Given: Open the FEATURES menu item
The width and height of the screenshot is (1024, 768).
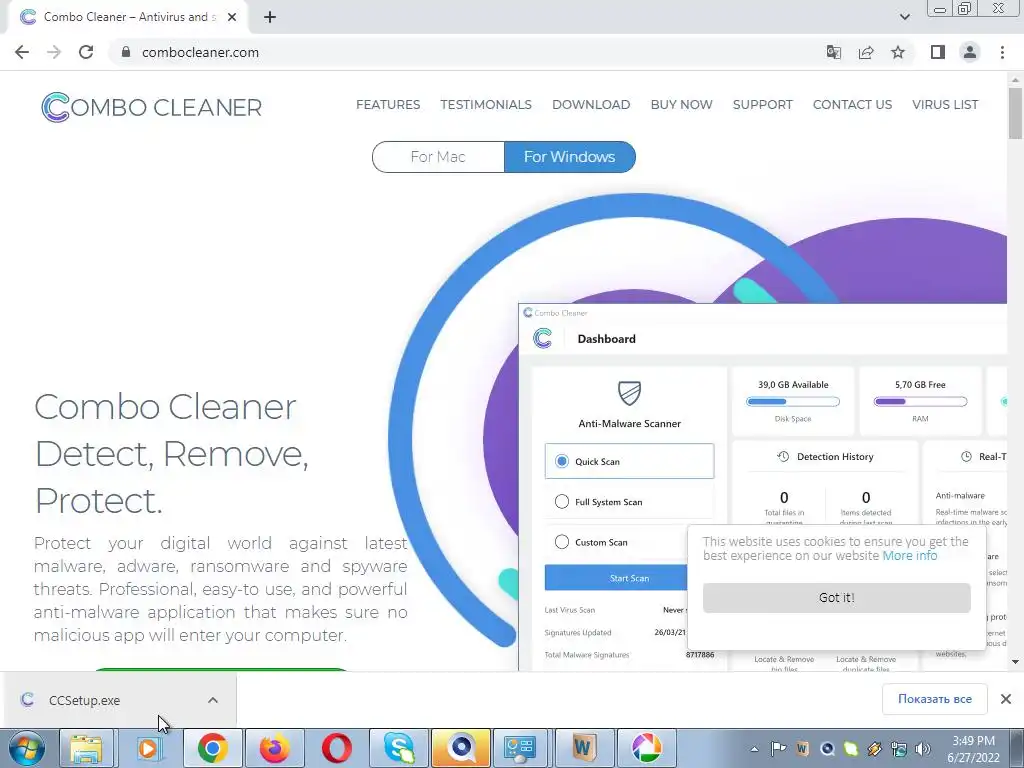Looking at the screenshot, I should [388, 104].
